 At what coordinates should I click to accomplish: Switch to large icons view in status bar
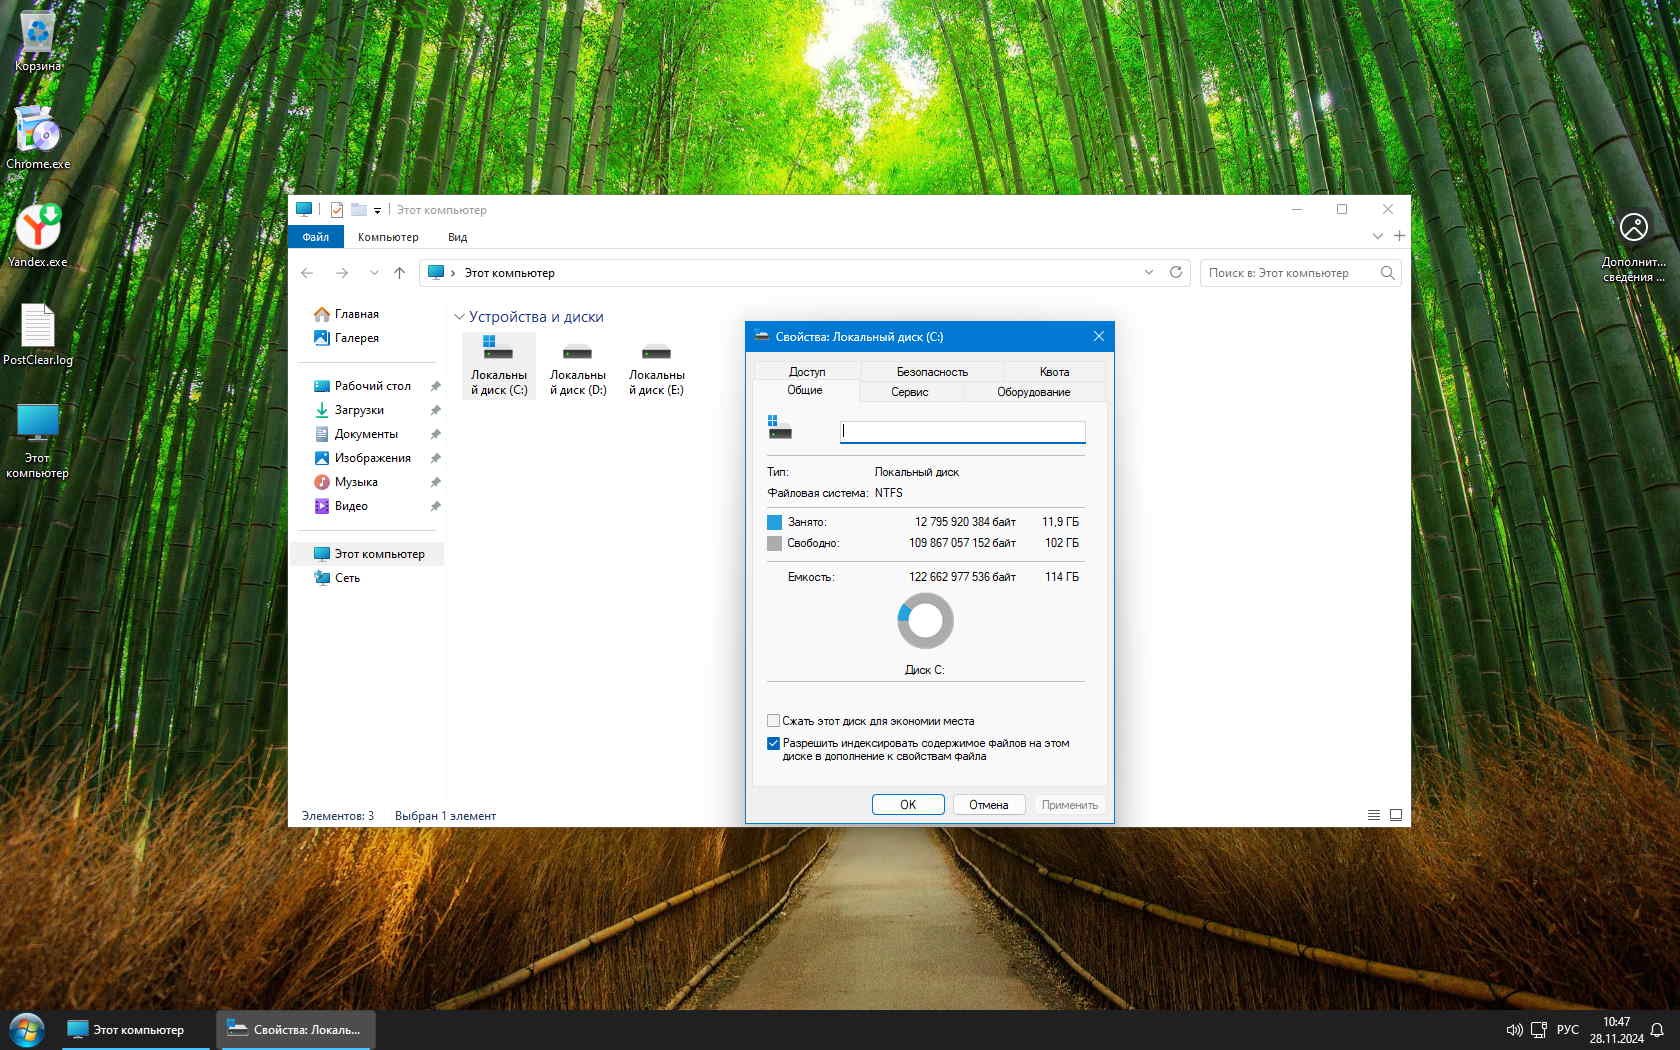(x=1396, y=815)
